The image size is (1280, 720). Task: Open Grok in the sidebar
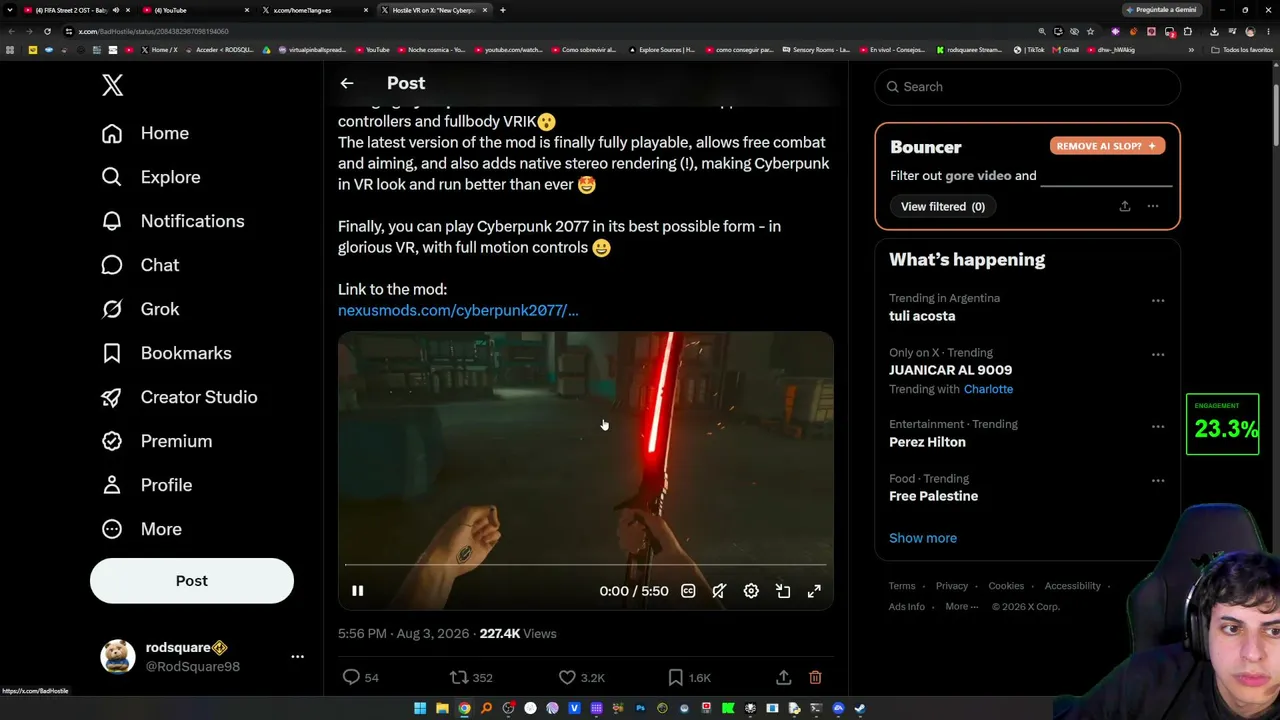pyautogui.click(x=141, y=309)
